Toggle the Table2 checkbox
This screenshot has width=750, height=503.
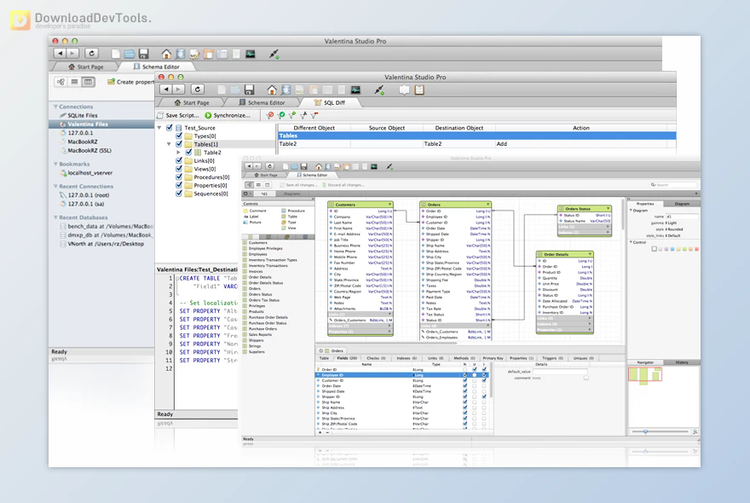188,152
